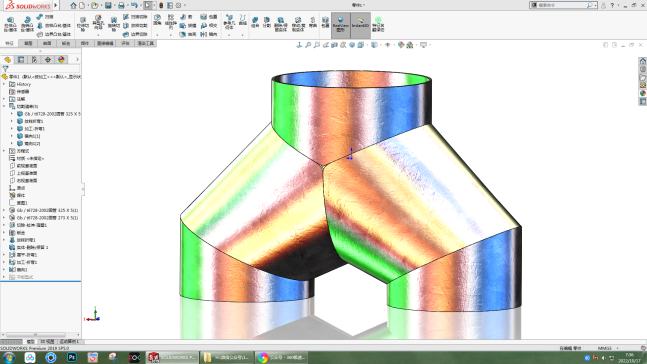647x364 pixels.
Task: Click the Open file icon
Action: 95,5
